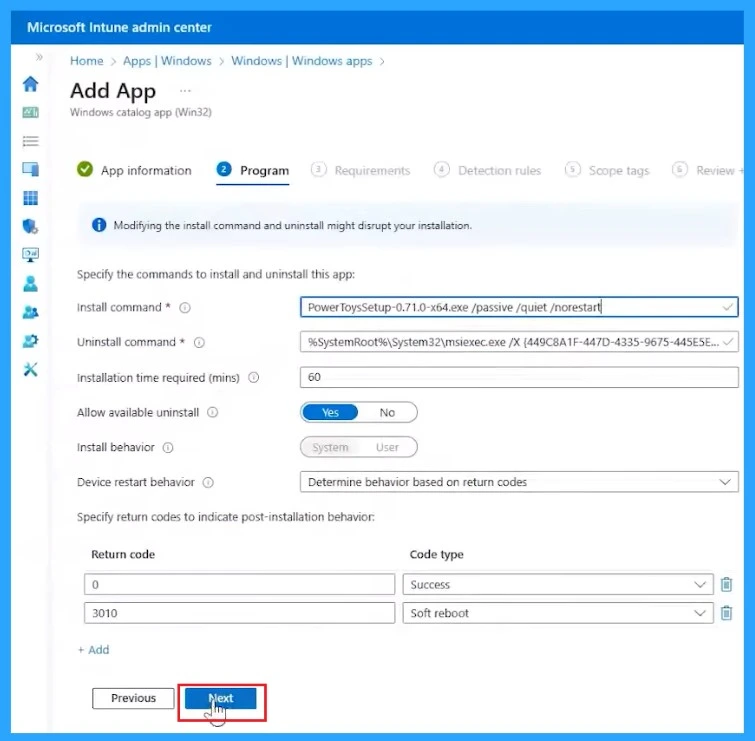
Task: Select System install behavior
Action: (x=330, y=447)
